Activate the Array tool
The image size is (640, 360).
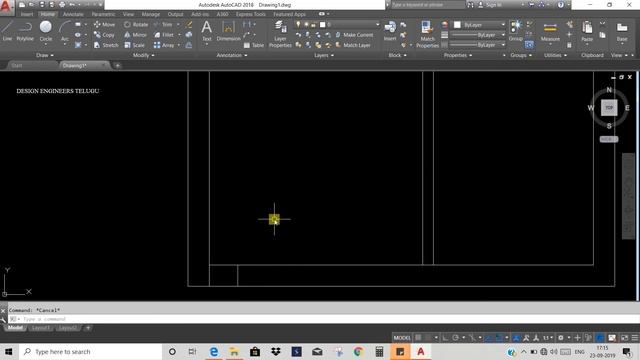tap(164, 45)
